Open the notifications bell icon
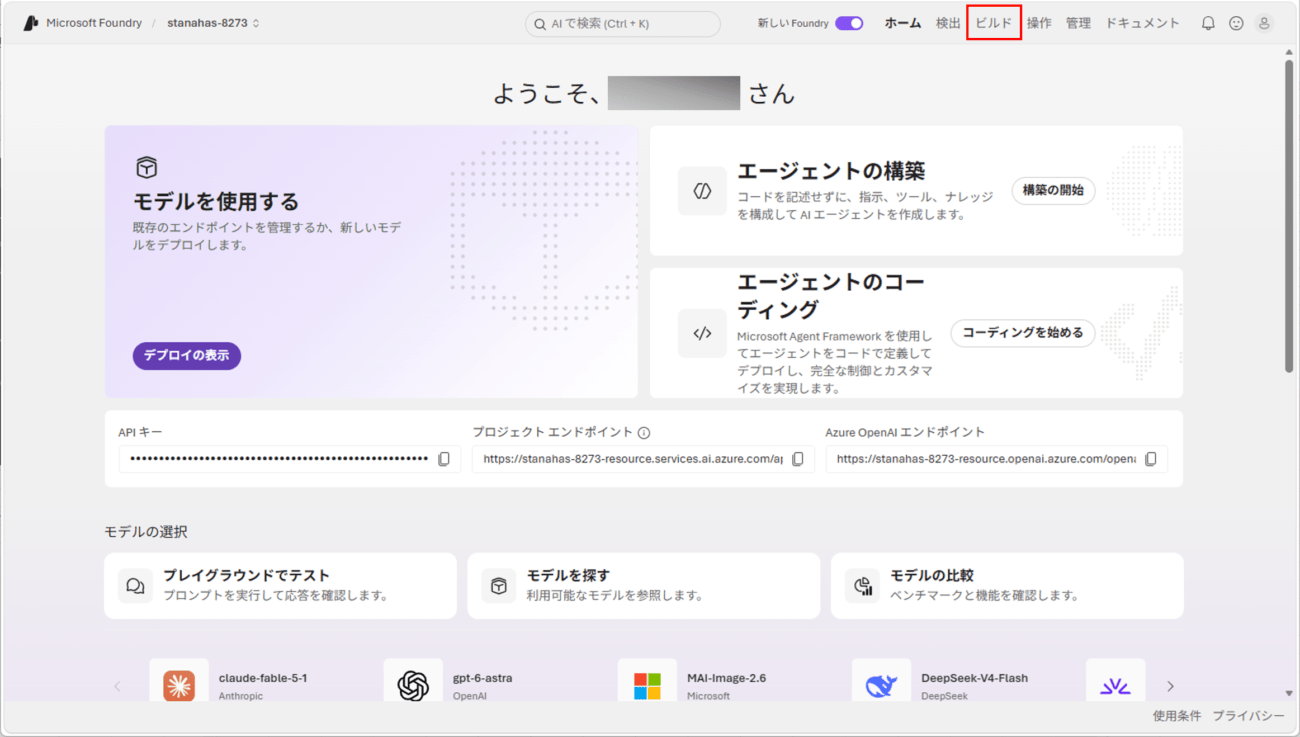The height and width of the screenshot is (737, 1300). (x=1208, y=23)
